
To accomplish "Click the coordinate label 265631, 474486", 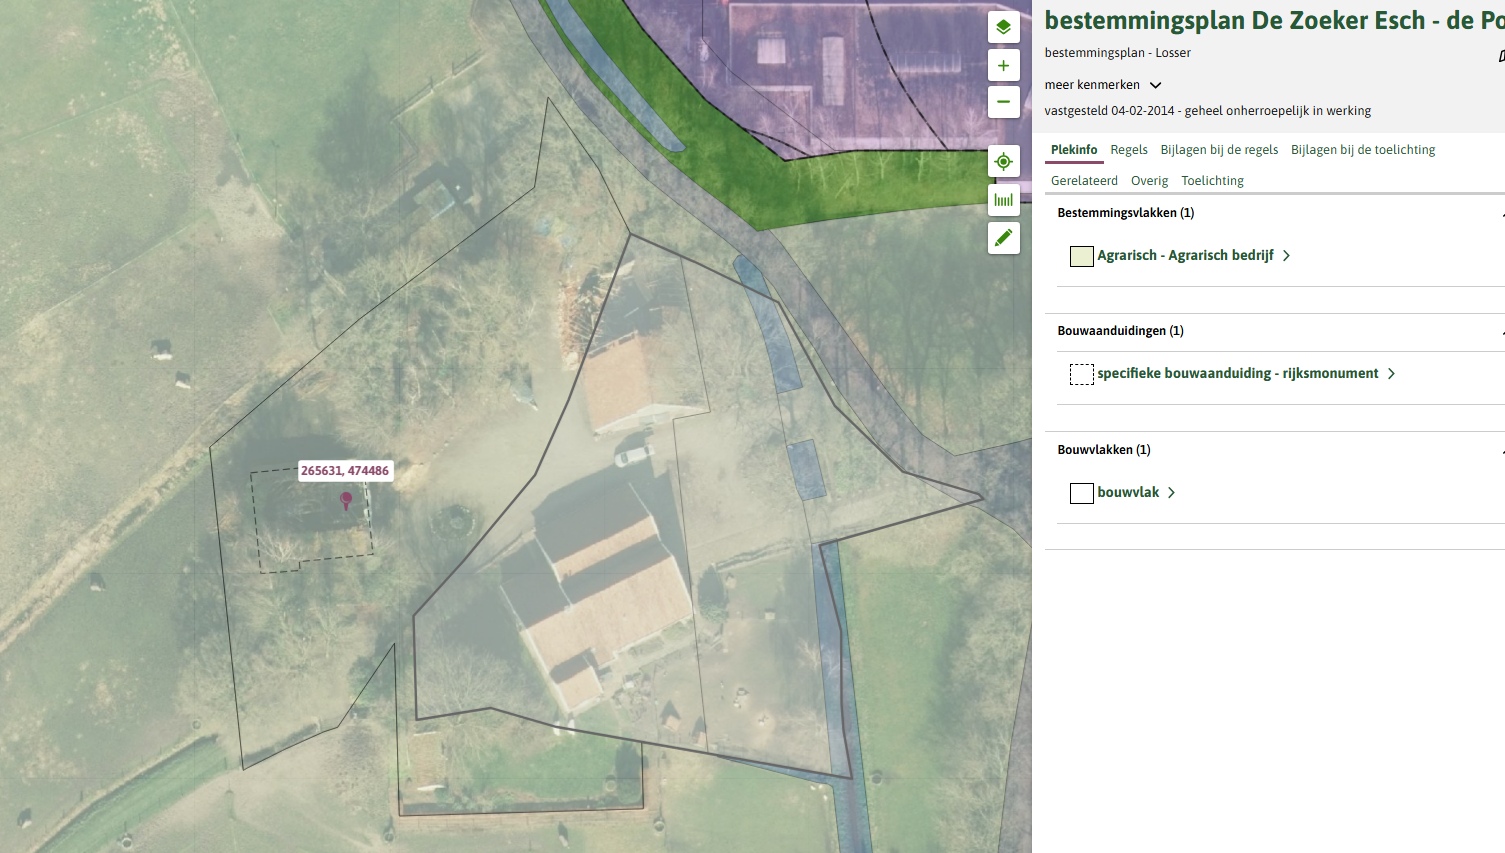I will [x=345, y=471].
